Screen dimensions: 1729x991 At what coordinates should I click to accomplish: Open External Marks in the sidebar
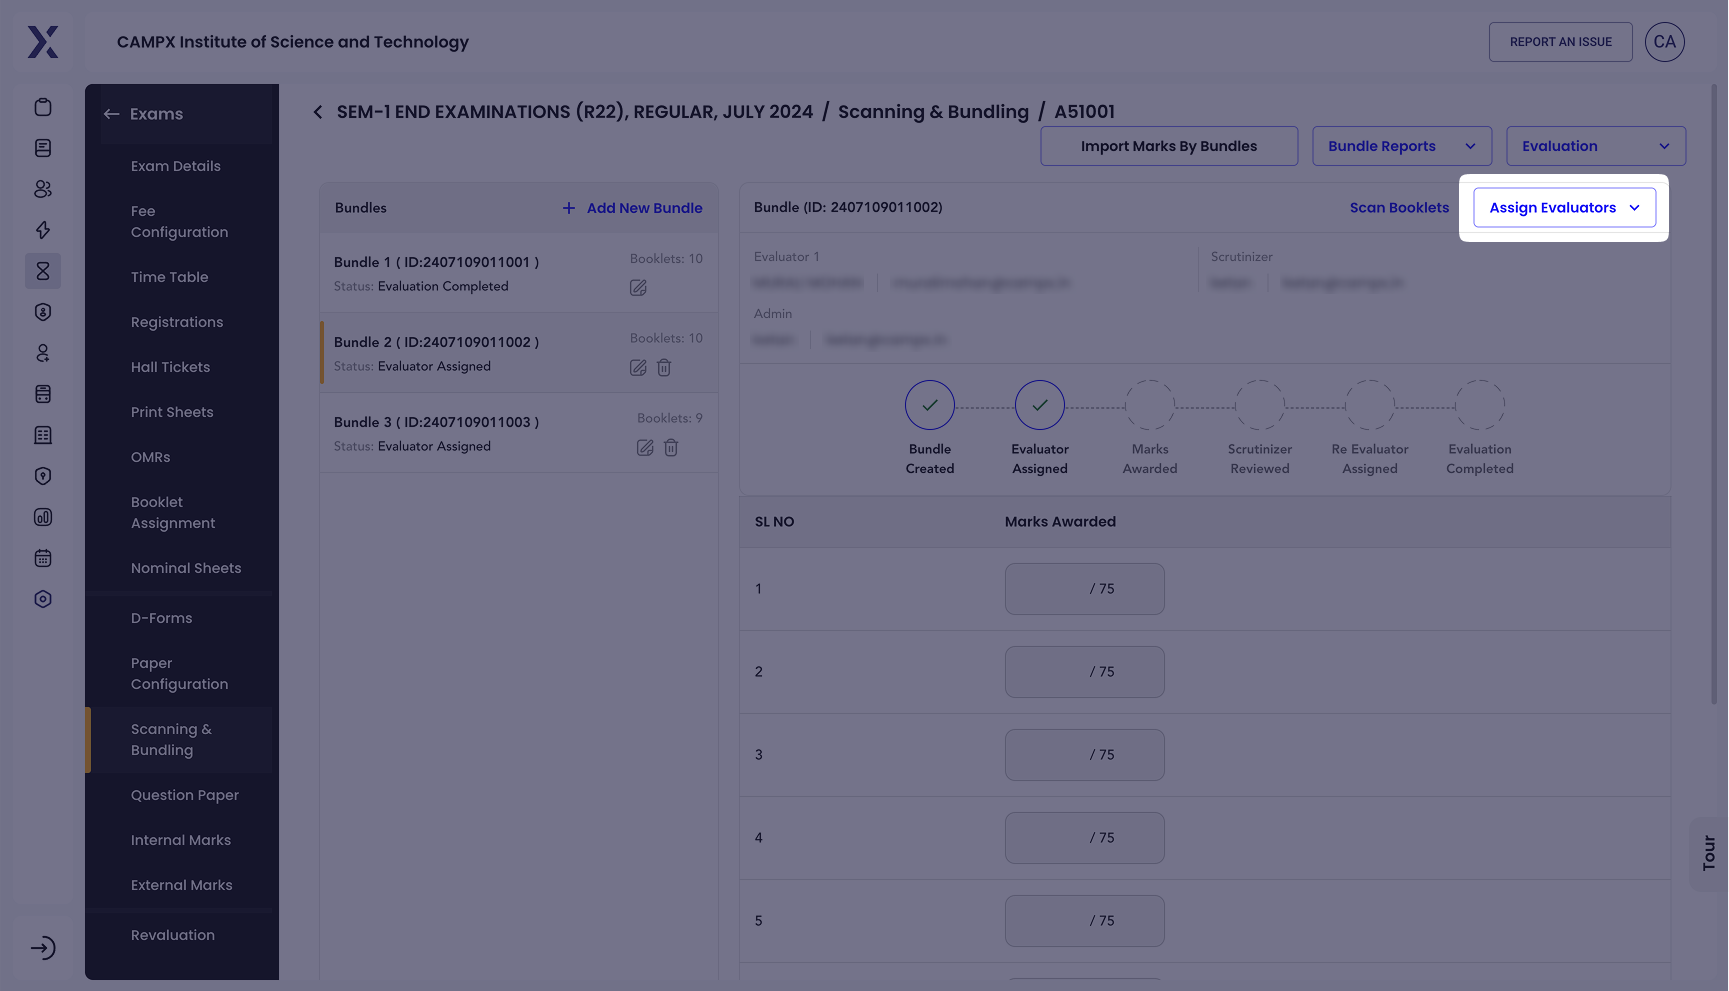182,885
